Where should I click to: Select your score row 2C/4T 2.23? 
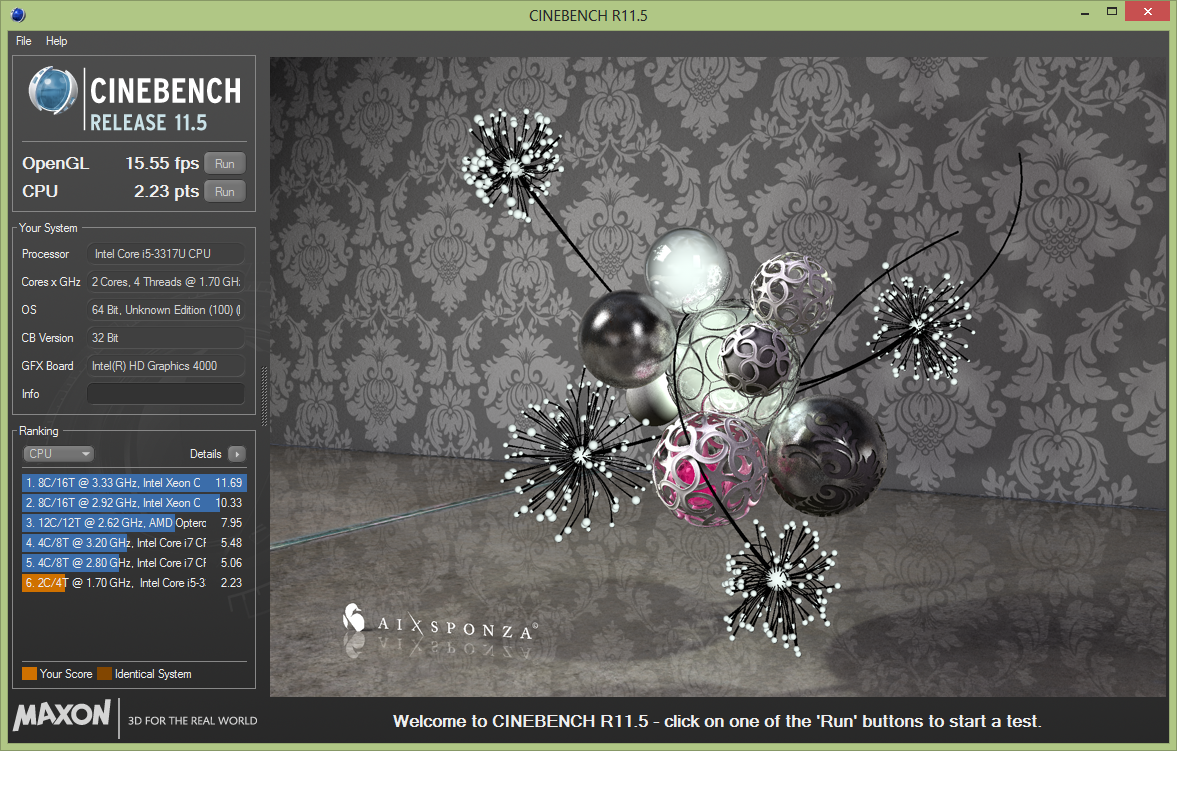click(134, 582)
